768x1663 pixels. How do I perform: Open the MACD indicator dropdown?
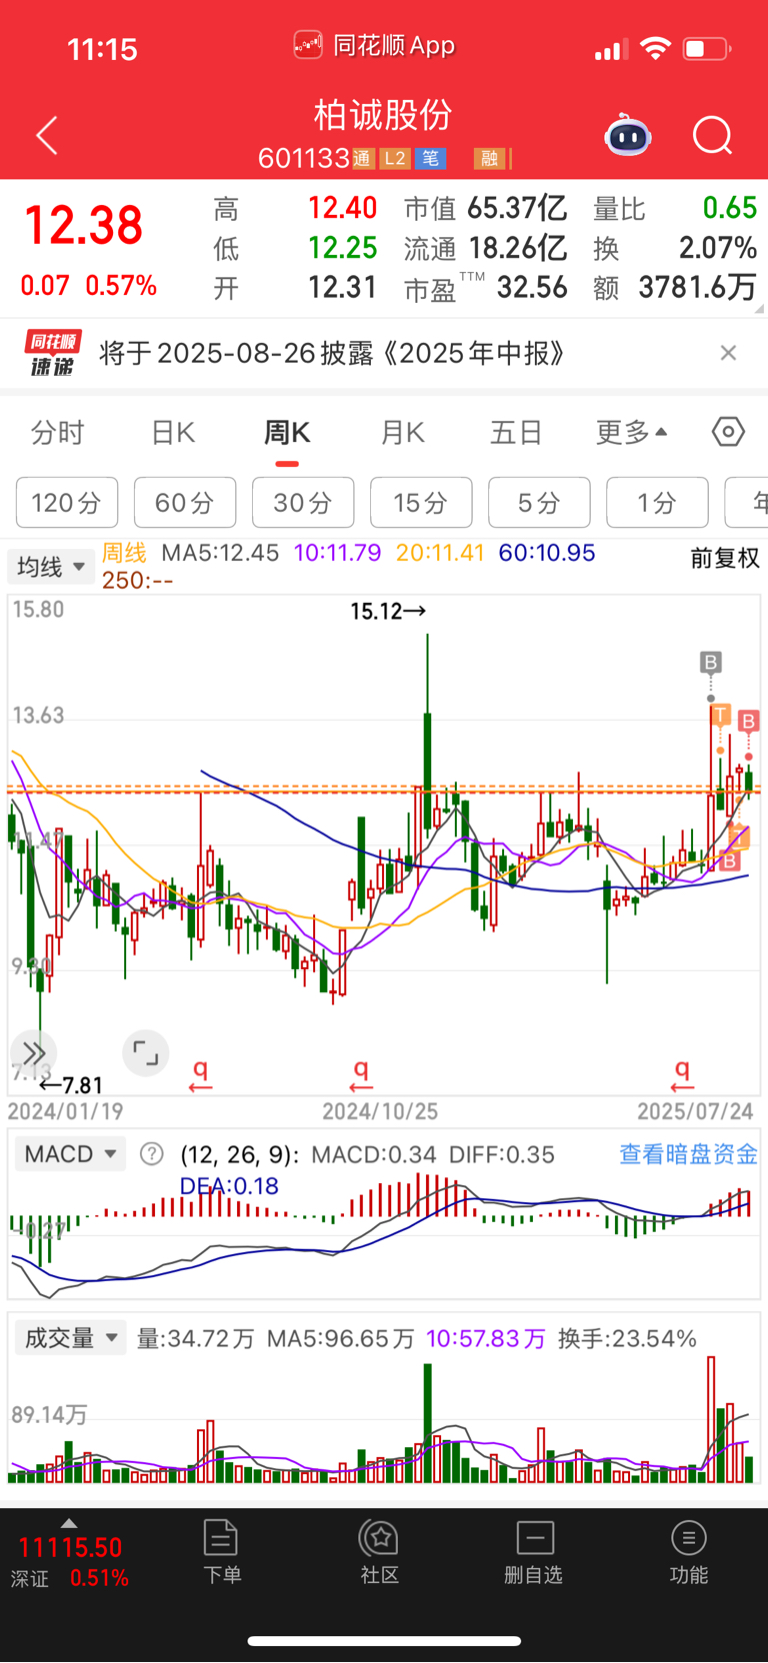click(69, 1154)
